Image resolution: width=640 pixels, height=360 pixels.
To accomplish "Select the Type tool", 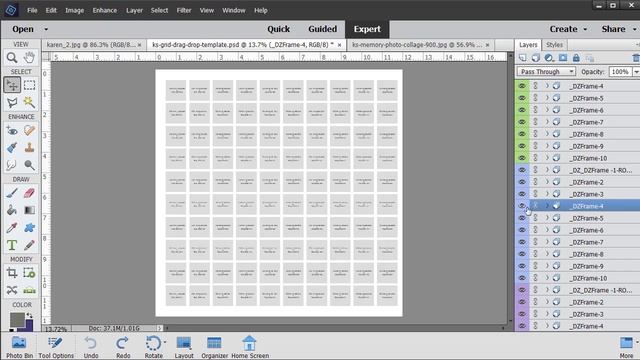I will (12, 245).
